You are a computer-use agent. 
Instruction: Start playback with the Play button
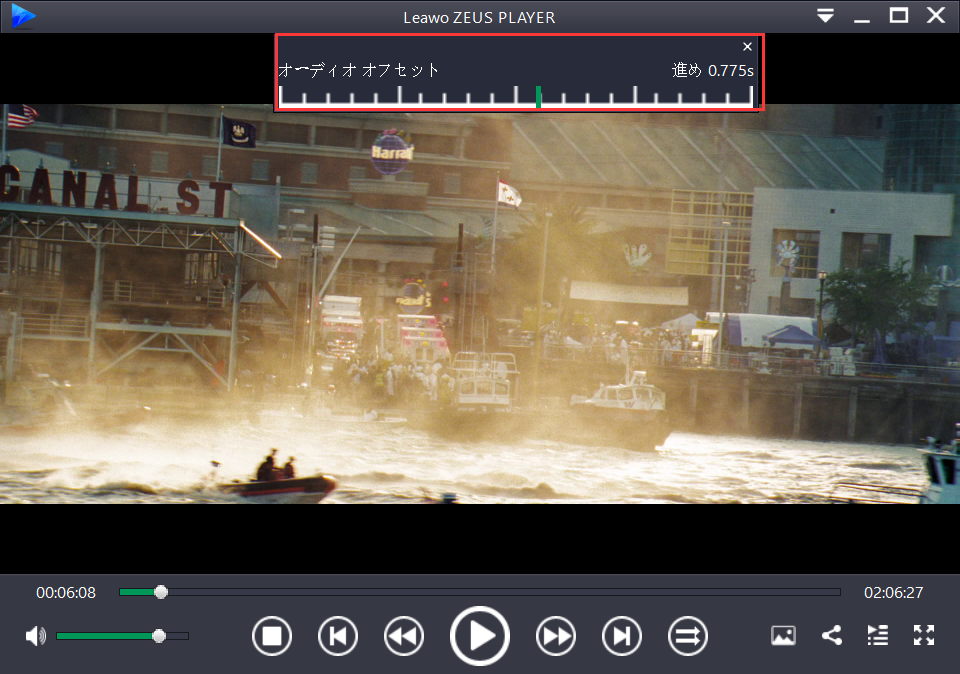(x=480, y=636)
